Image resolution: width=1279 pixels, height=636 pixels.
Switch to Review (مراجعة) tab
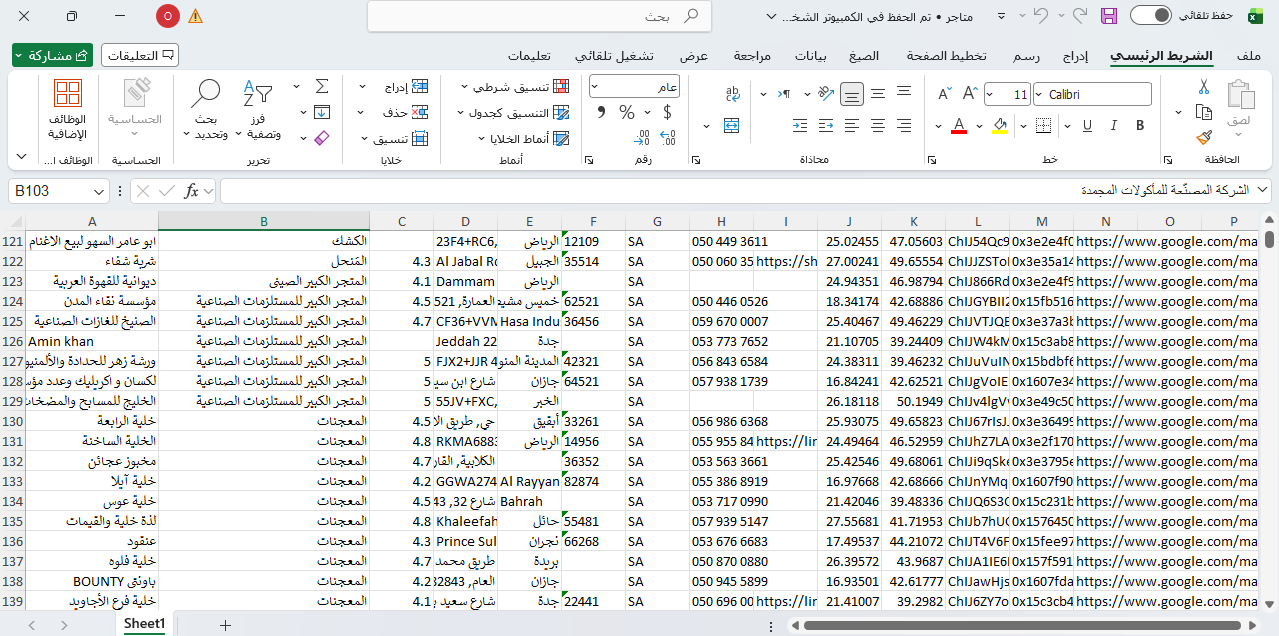[753, 55]
